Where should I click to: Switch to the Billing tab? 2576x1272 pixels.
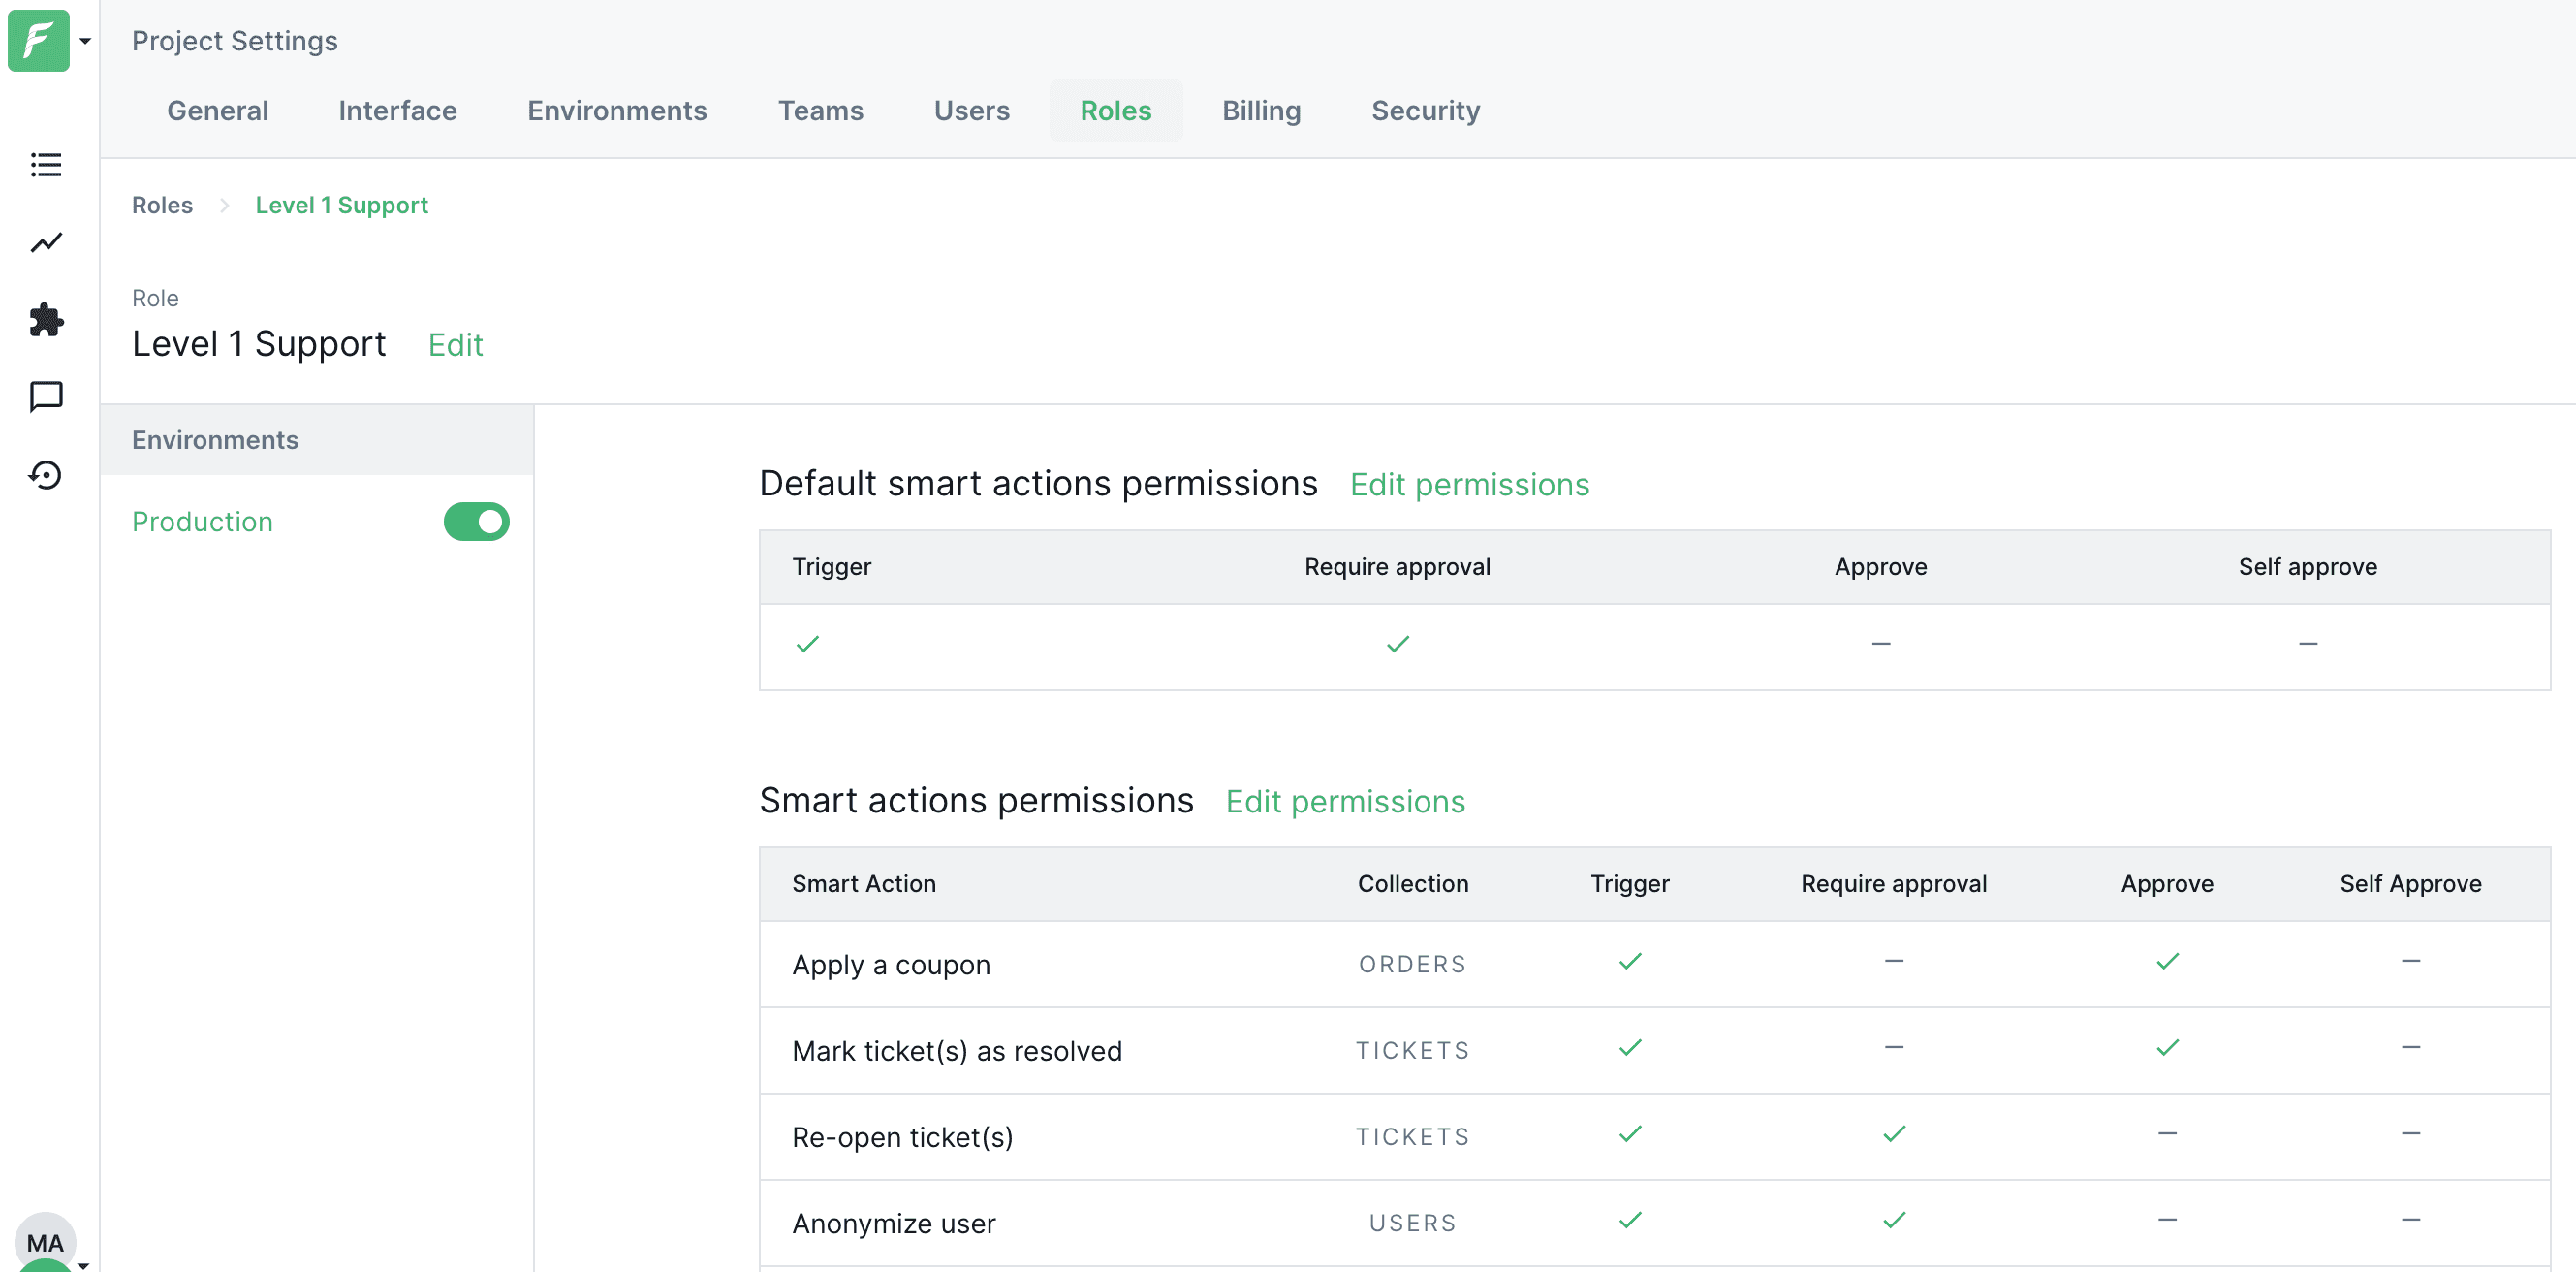[1261, 110]
